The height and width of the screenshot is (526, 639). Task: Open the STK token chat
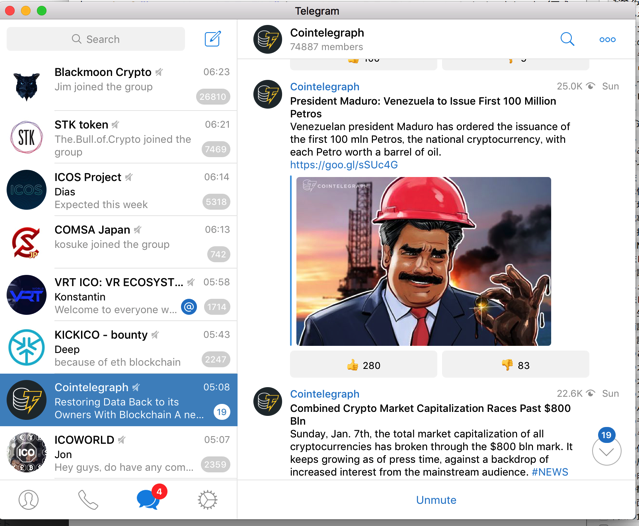(x=119, y=137)
